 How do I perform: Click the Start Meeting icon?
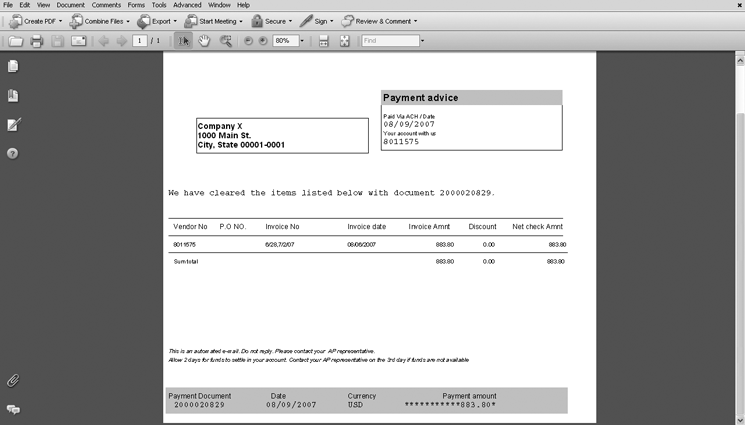click(x=191, y=21)
